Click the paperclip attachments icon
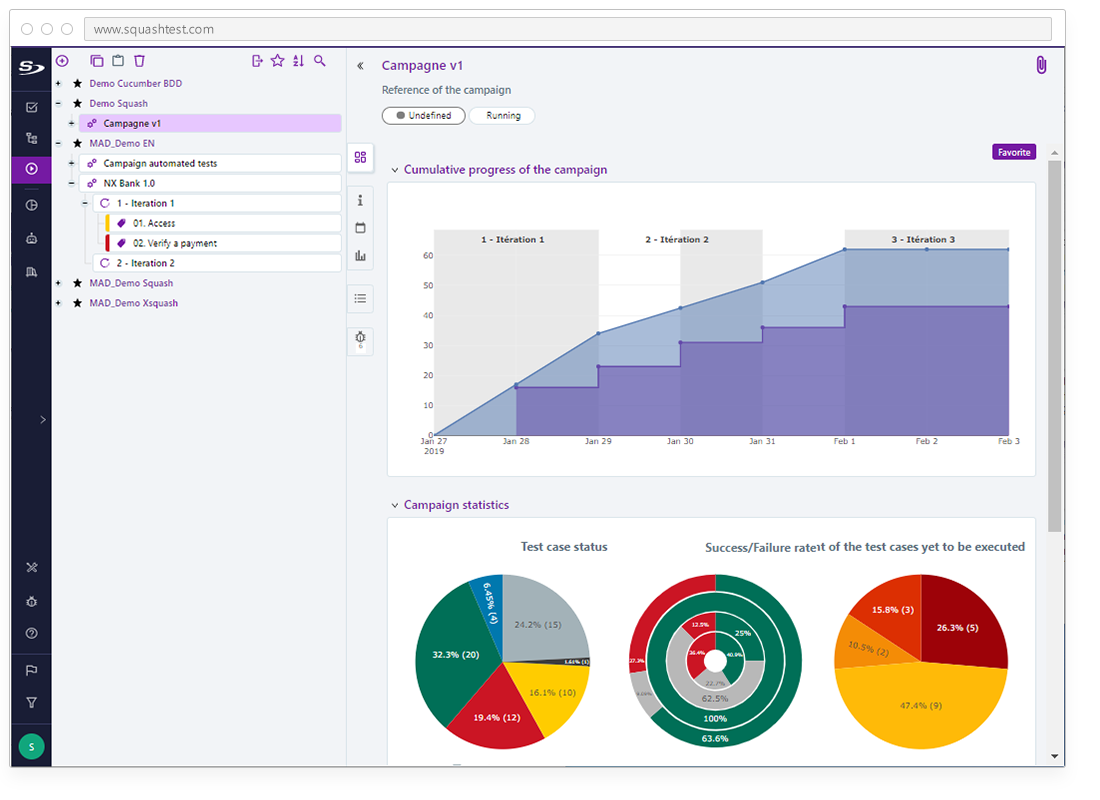This screenshot has width=1100, height=800. click(x=1040, y=64)
